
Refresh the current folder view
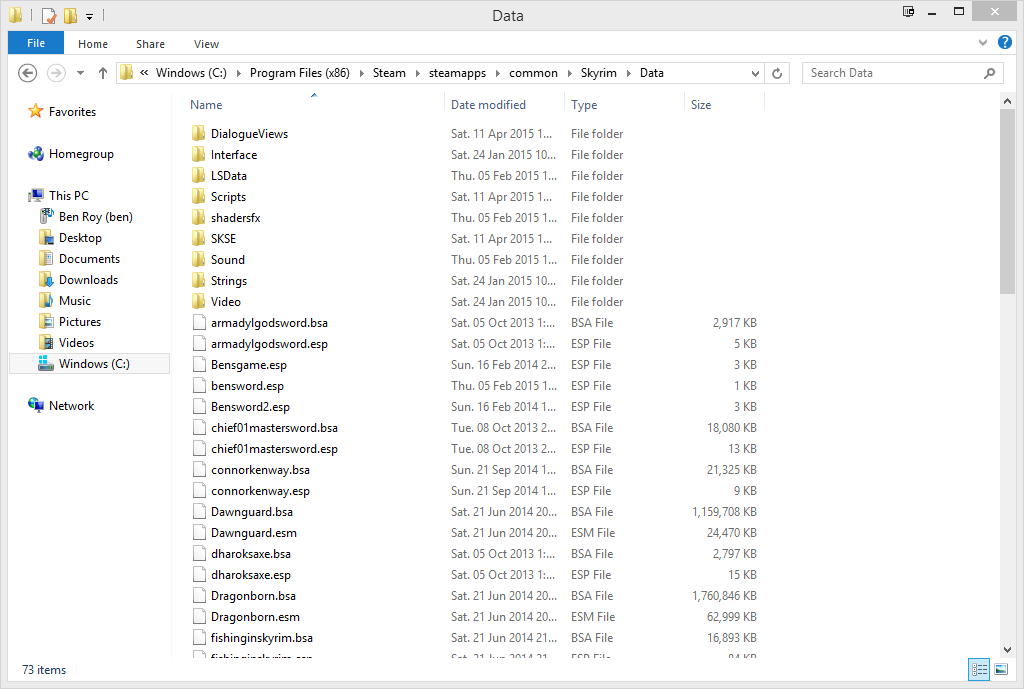[x=778, y=73]
